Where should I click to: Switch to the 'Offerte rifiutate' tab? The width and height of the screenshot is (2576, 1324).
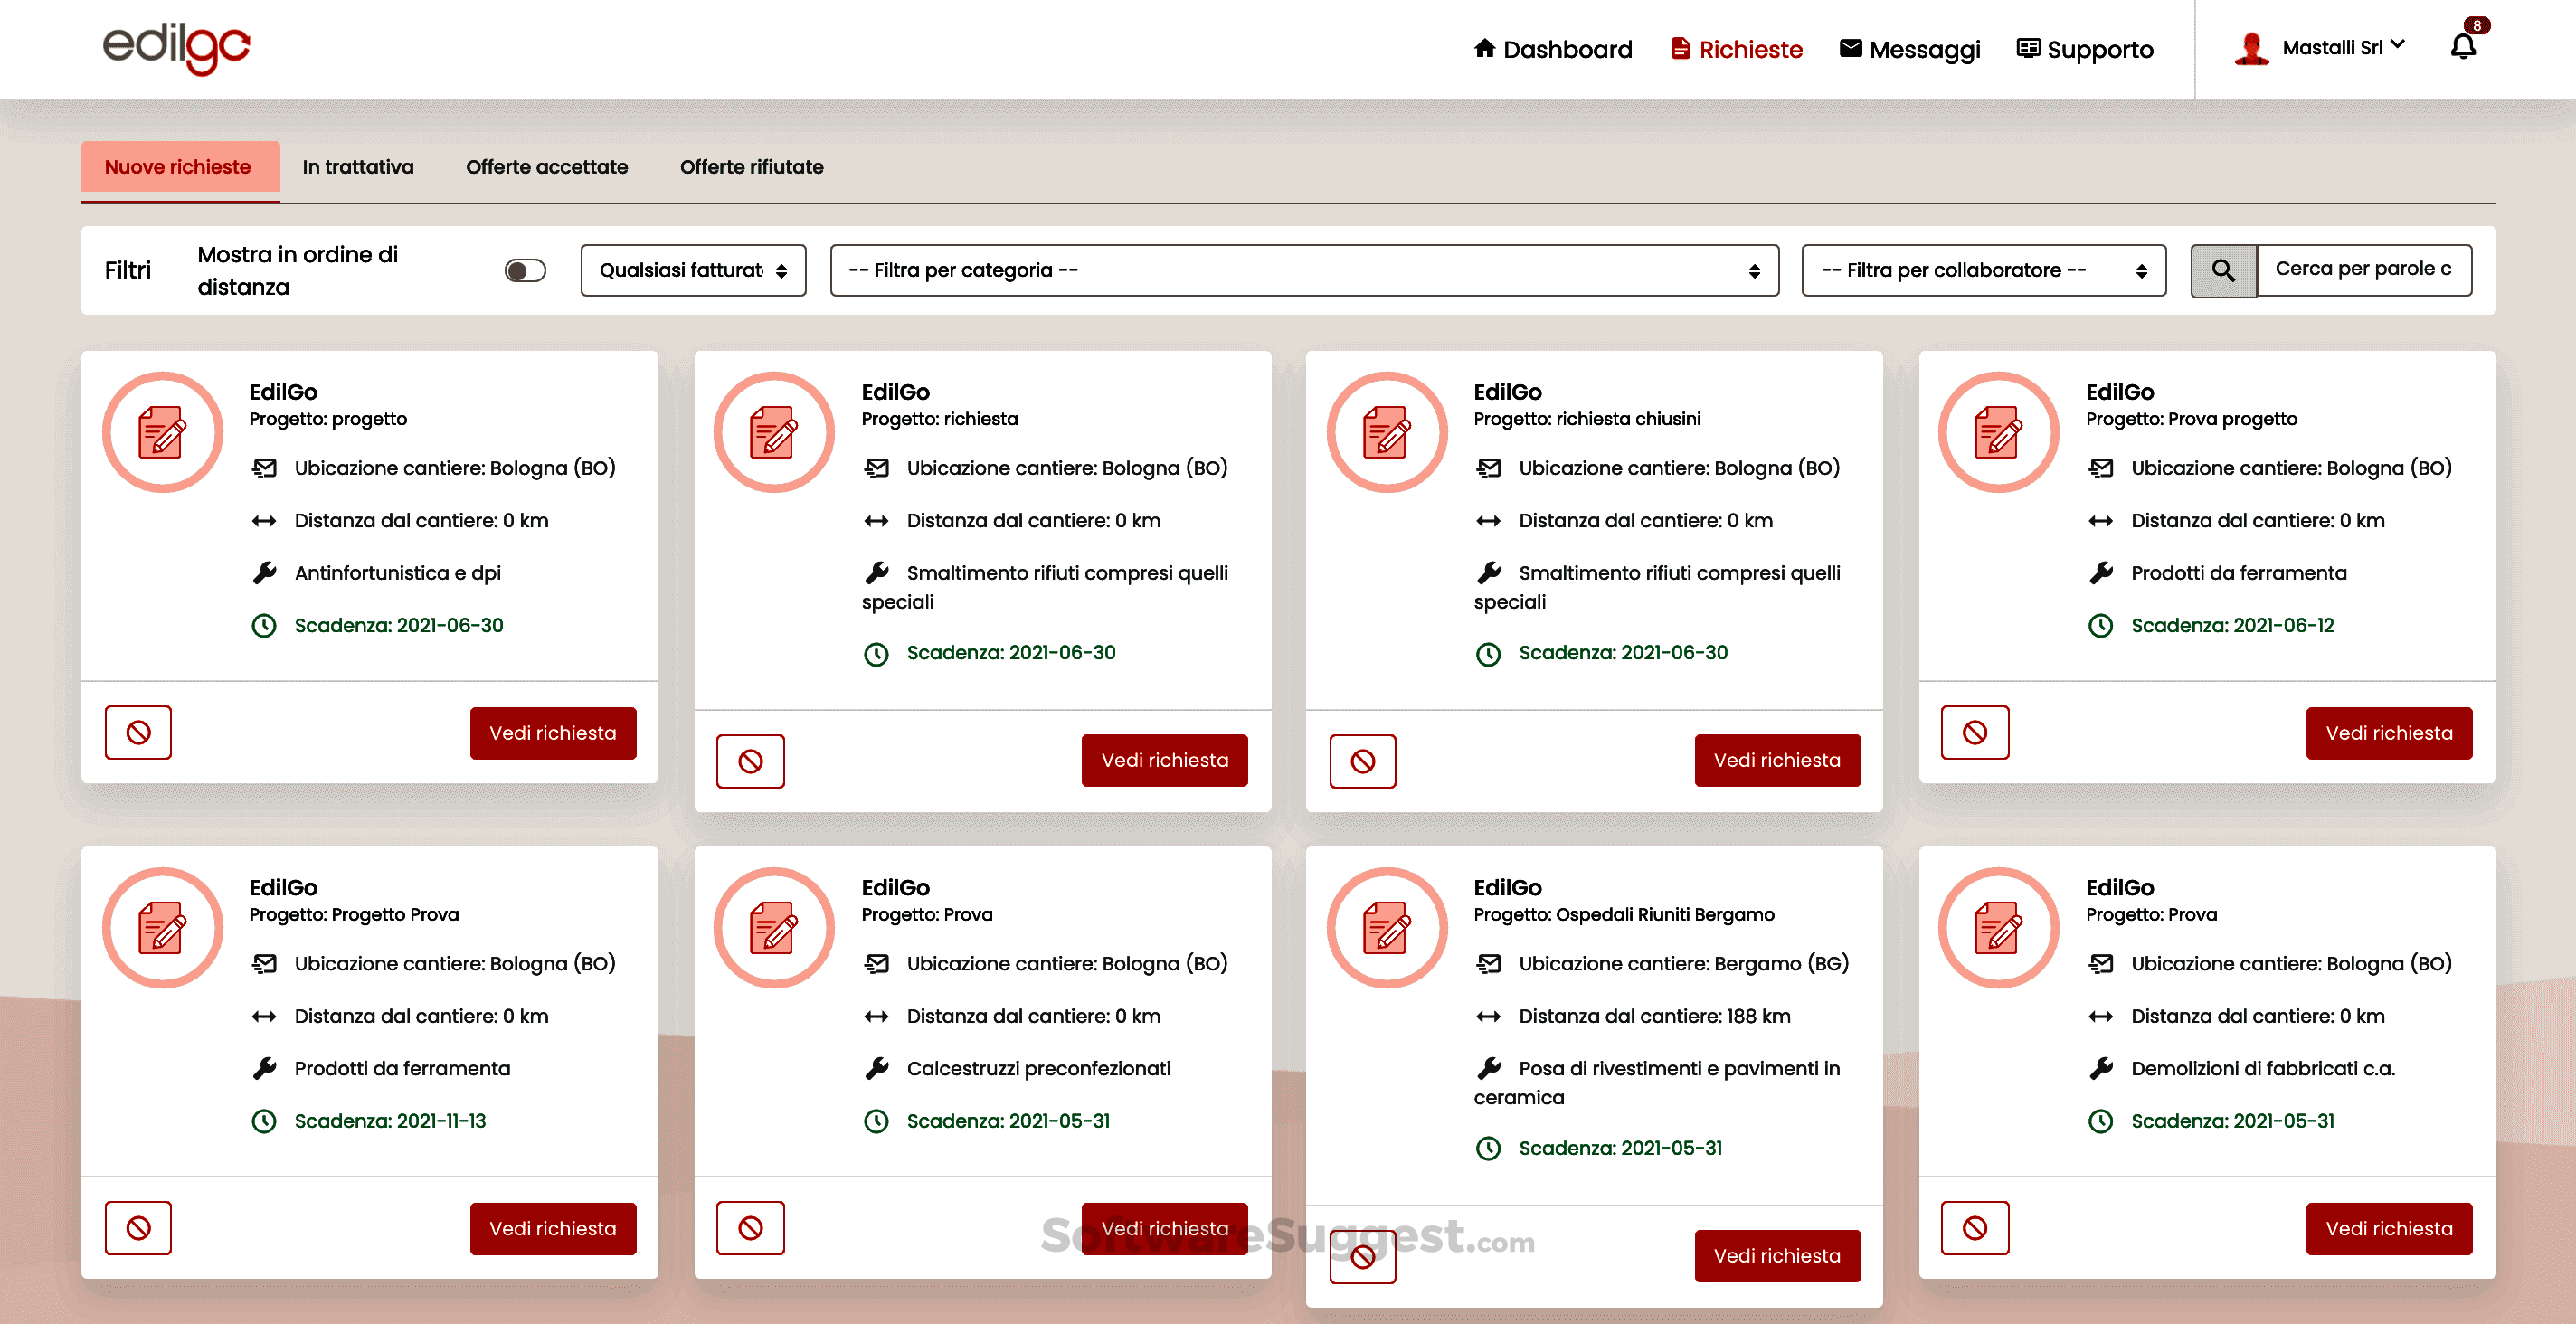pos(751,167)
